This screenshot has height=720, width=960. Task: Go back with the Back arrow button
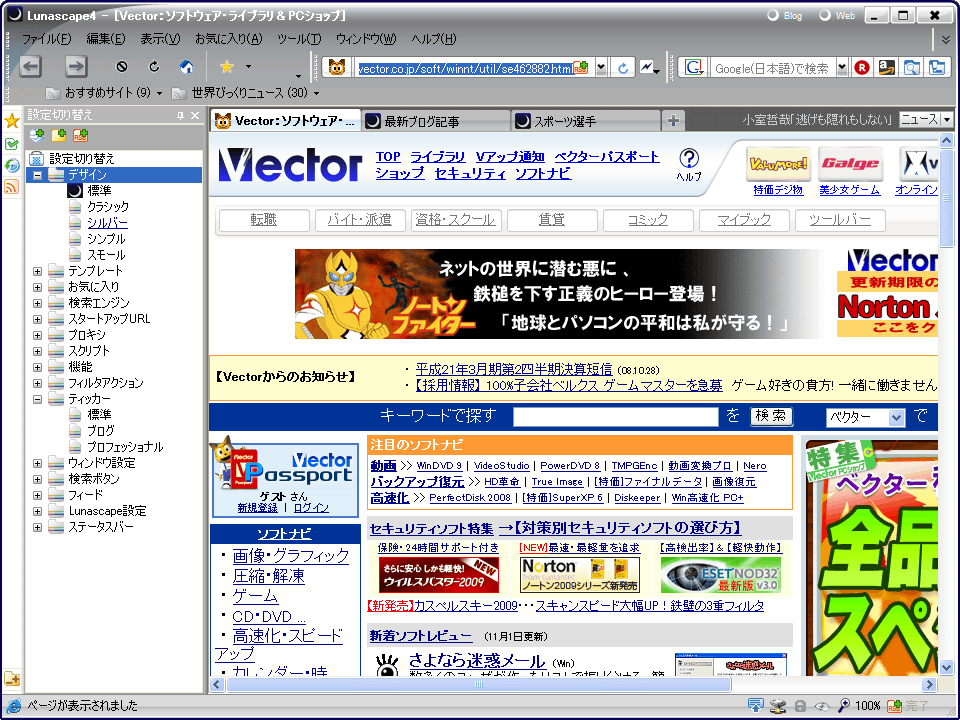30,66
